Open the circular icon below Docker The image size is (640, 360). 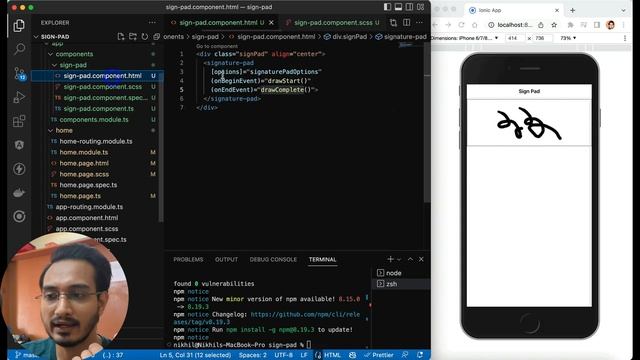[19, 216]
